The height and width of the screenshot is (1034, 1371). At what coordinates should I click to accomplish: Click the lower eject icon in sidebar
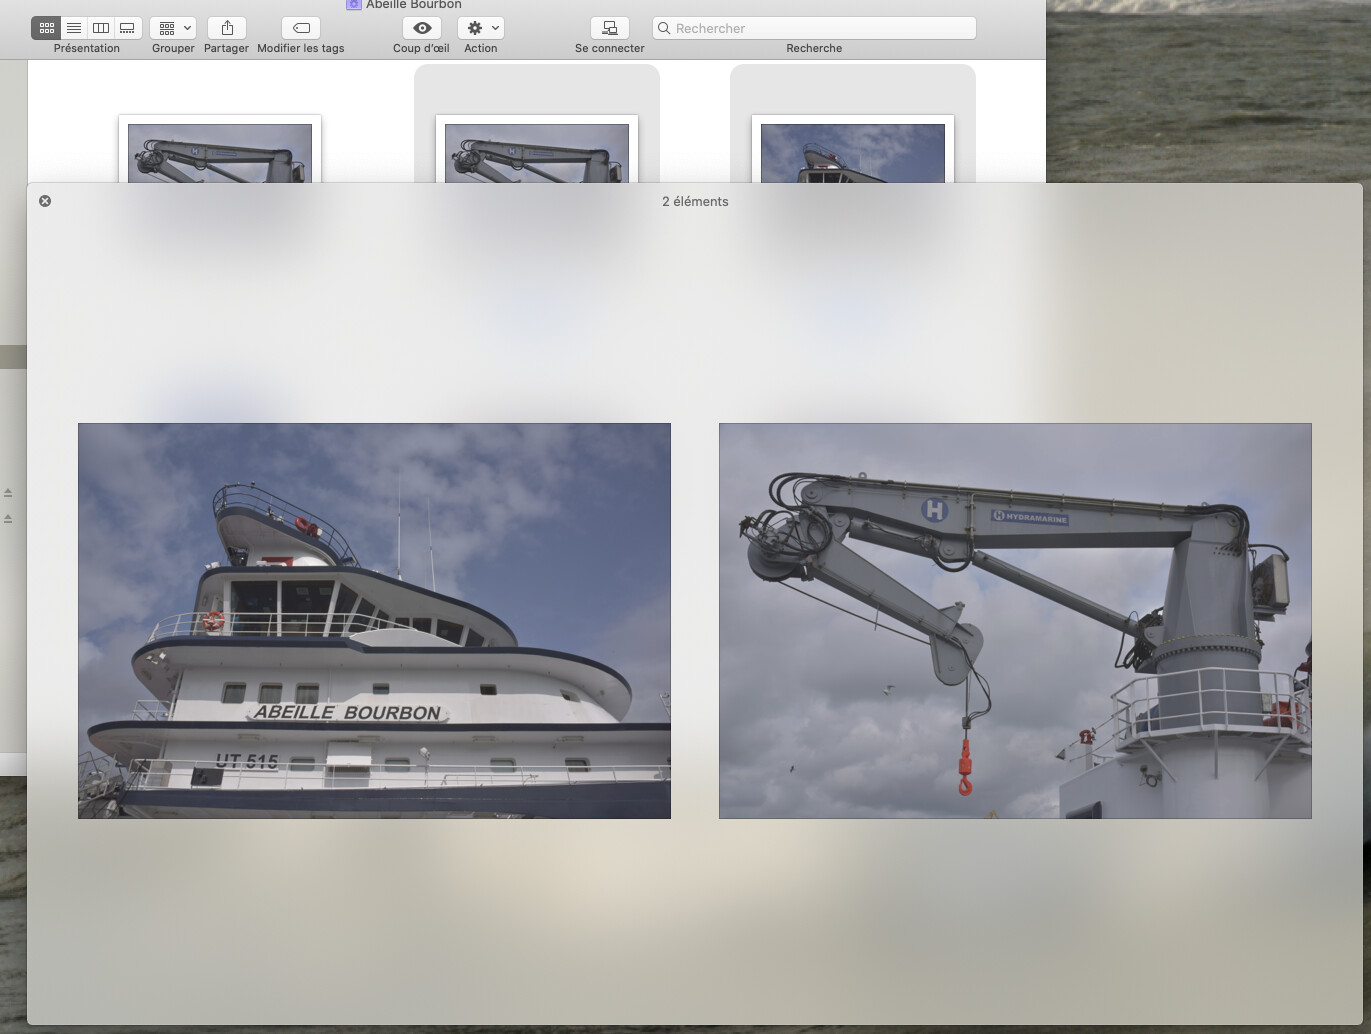coord(8,519)
